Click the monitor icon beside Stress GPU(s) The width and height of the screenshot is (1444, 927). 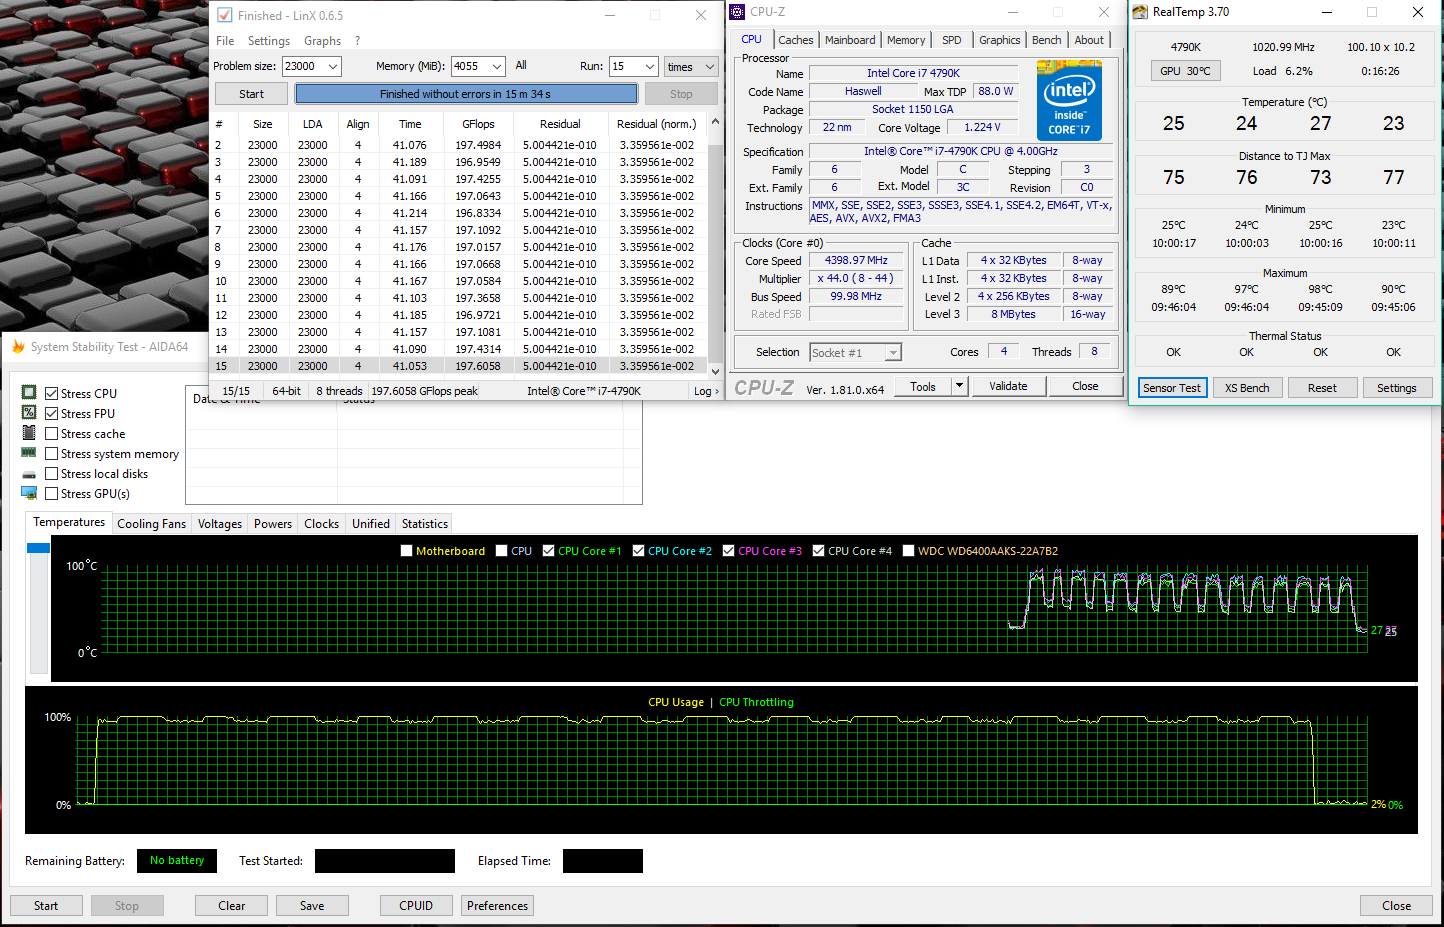[x=29, y=493]
